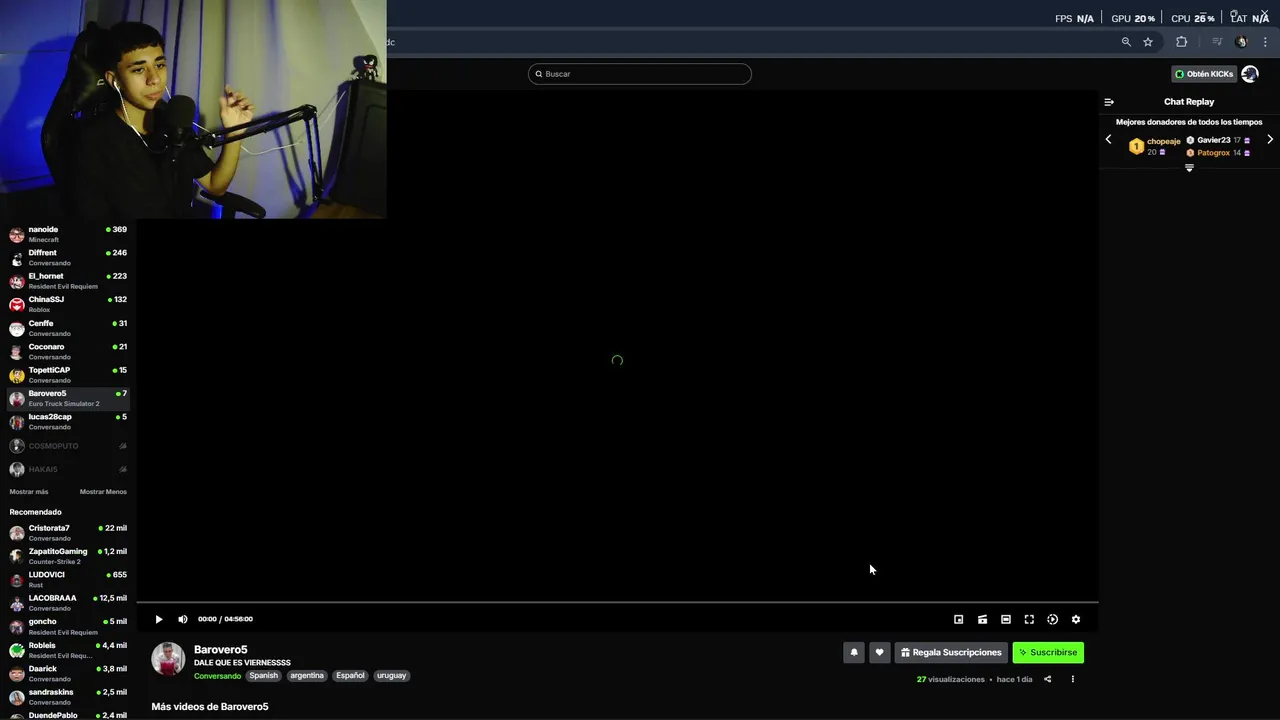This screenshot has width=1280, height=720.
Task: Switch to theater mode
Action: click(1005, 619)
